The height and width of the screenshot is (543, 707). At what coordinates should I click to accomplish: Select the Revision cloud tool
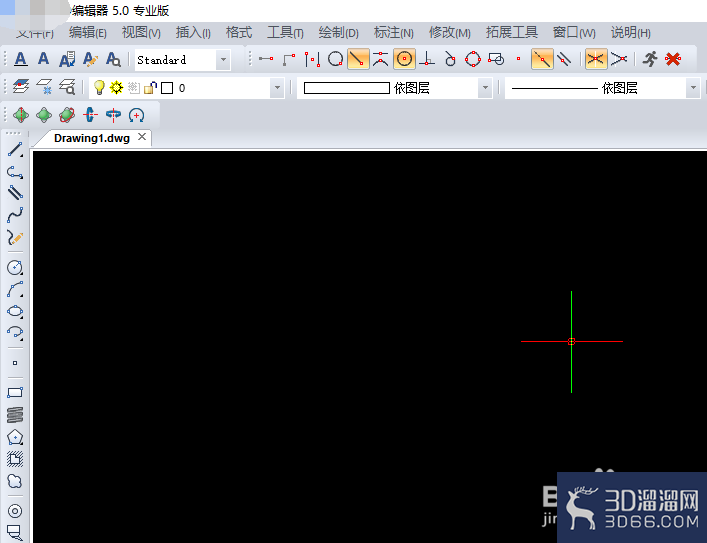15,481
